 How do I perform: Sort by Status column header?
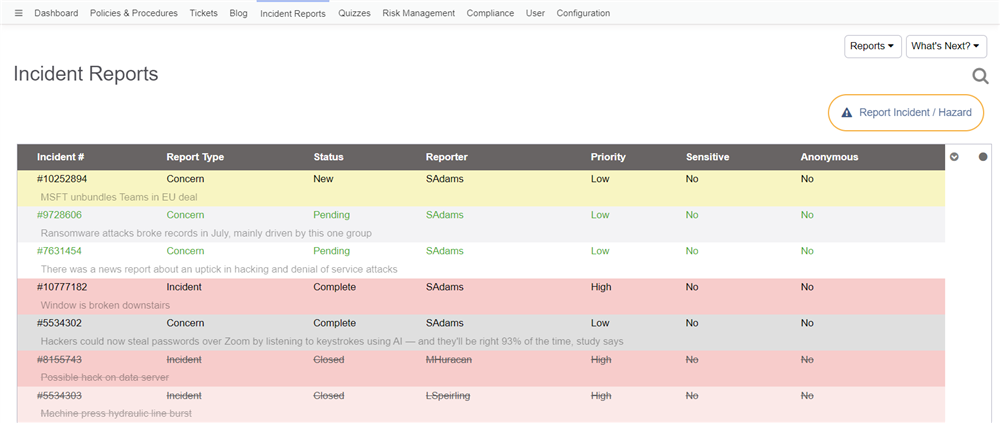coord(328,157)
